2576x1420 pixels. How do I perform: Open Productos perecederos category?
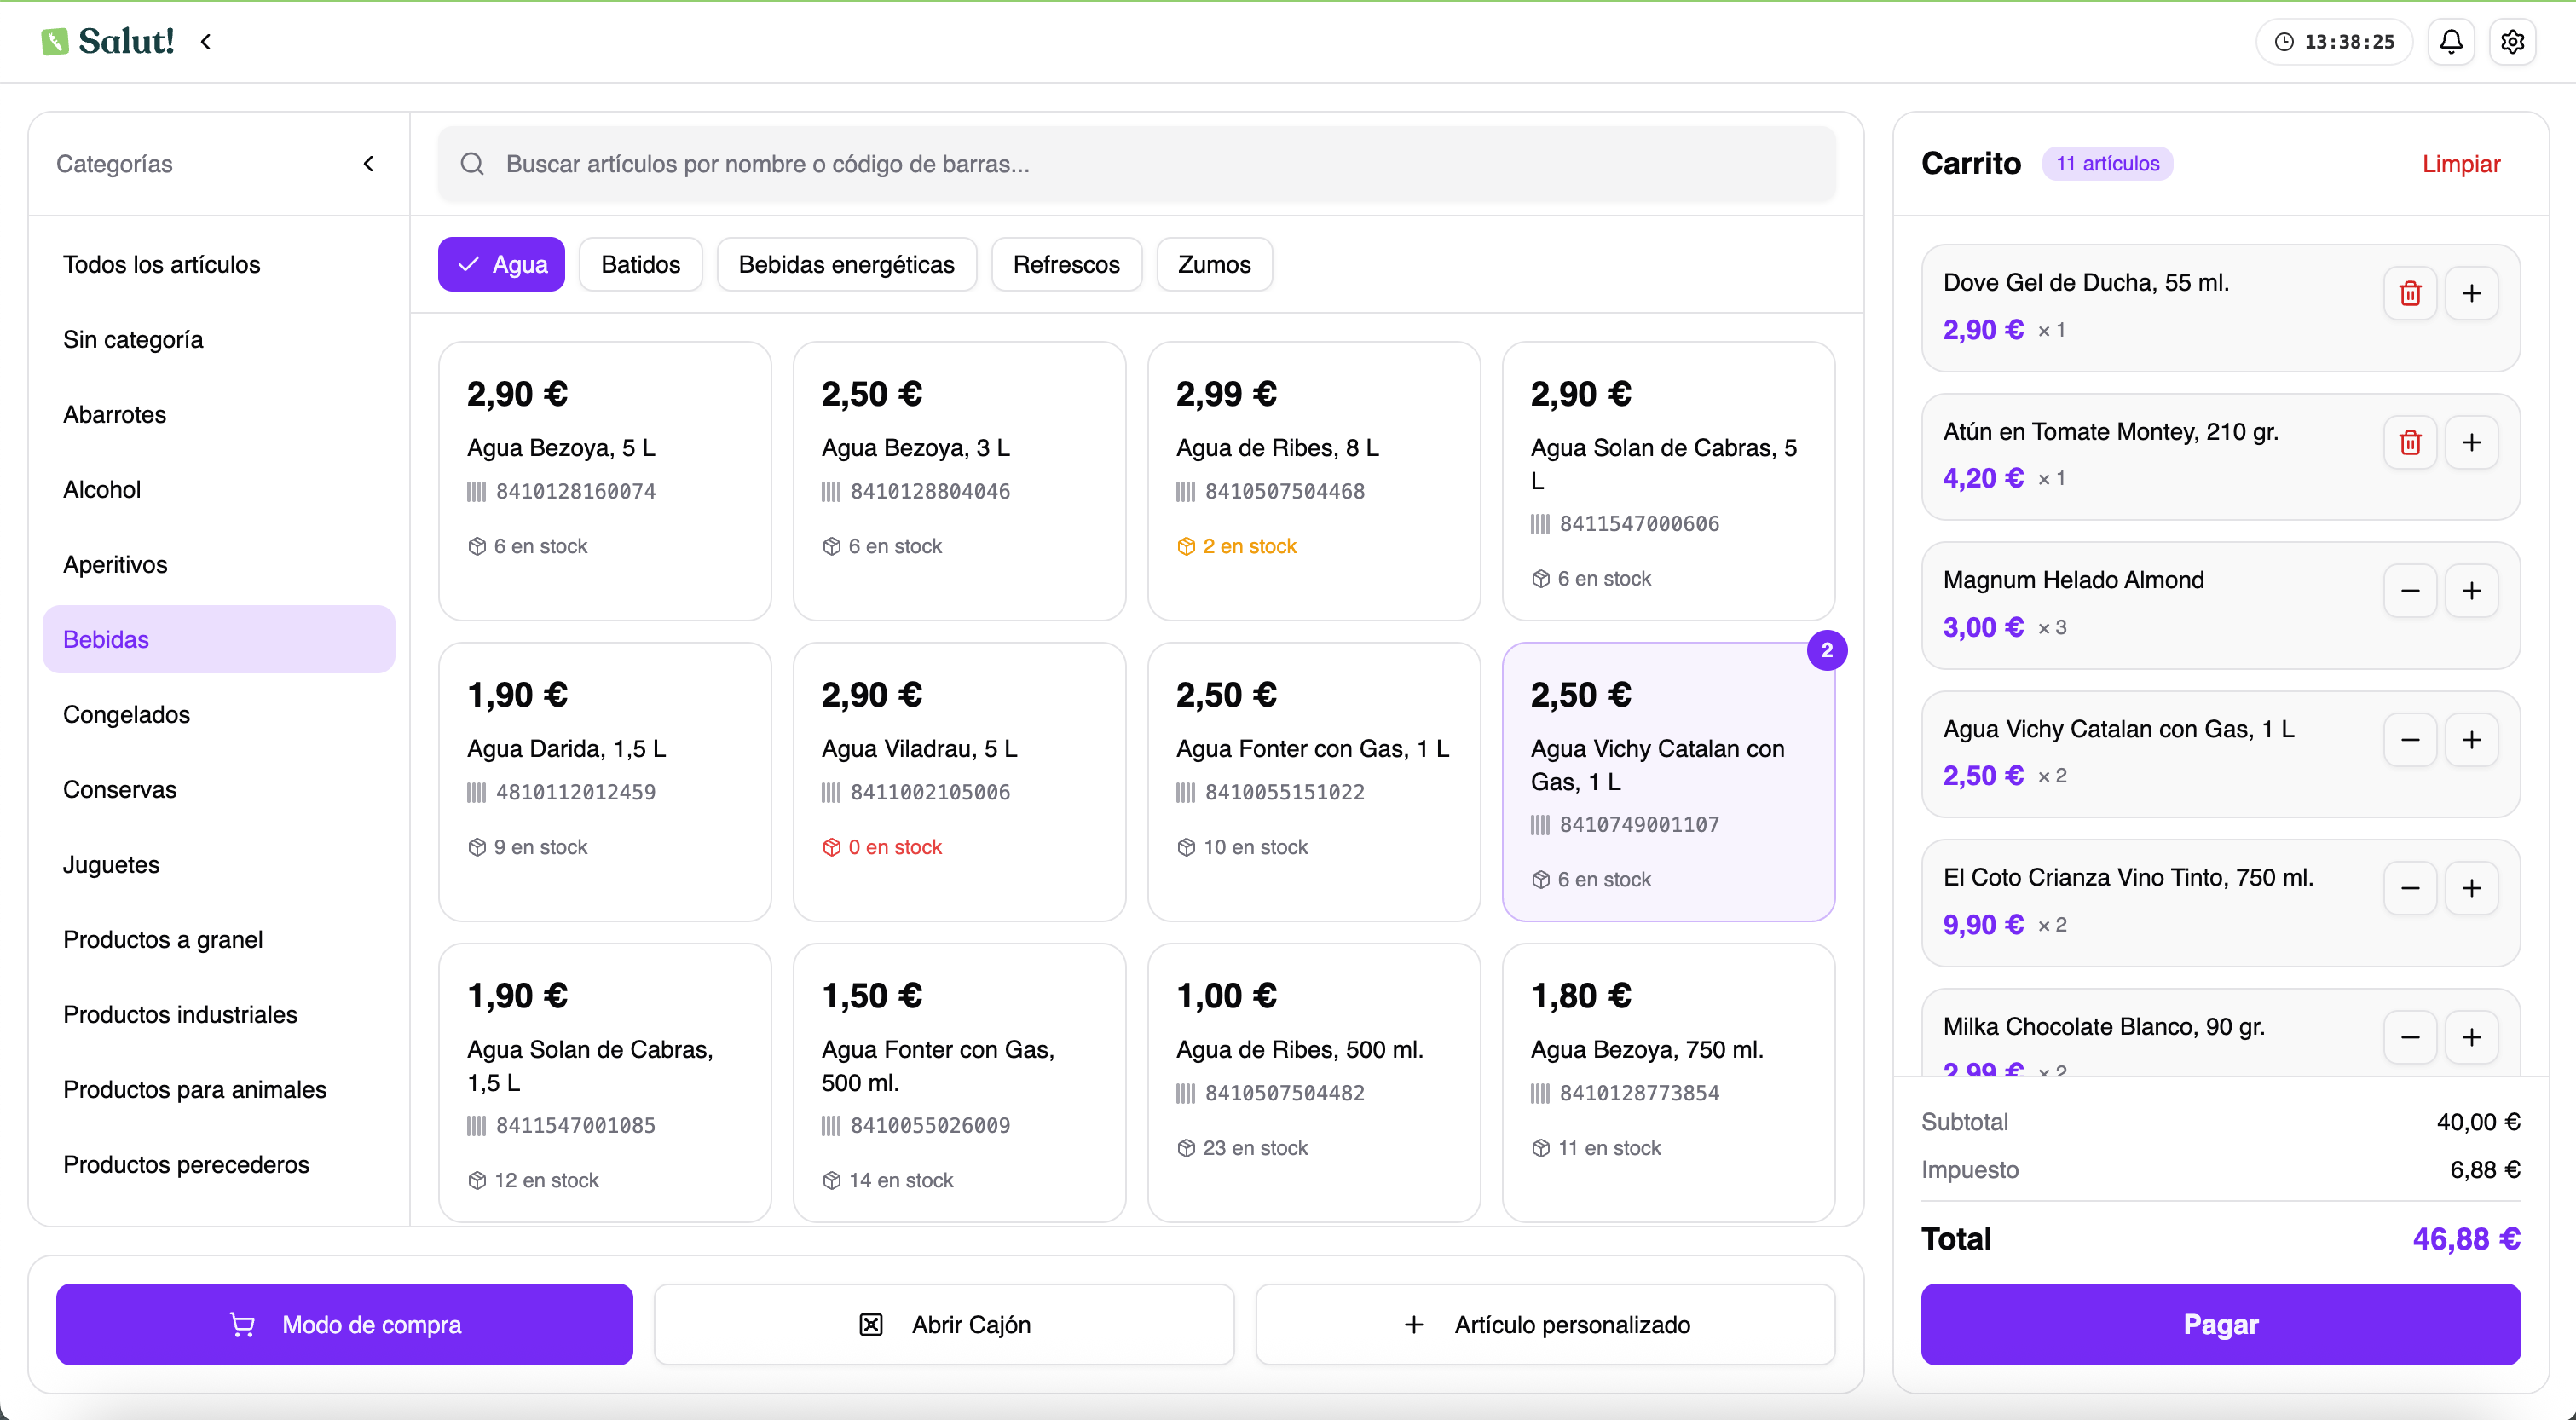[218, 1164]
